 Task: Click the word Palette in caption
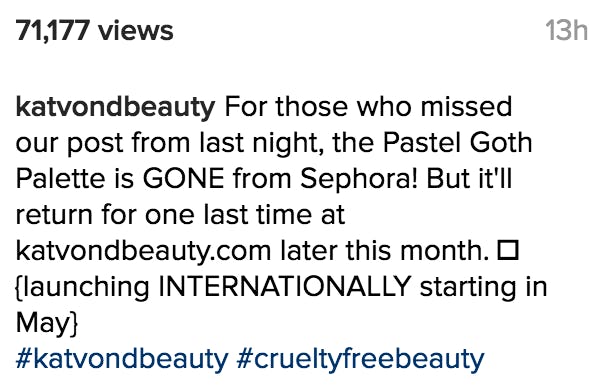pyautogui.click(x=60, y=179)
